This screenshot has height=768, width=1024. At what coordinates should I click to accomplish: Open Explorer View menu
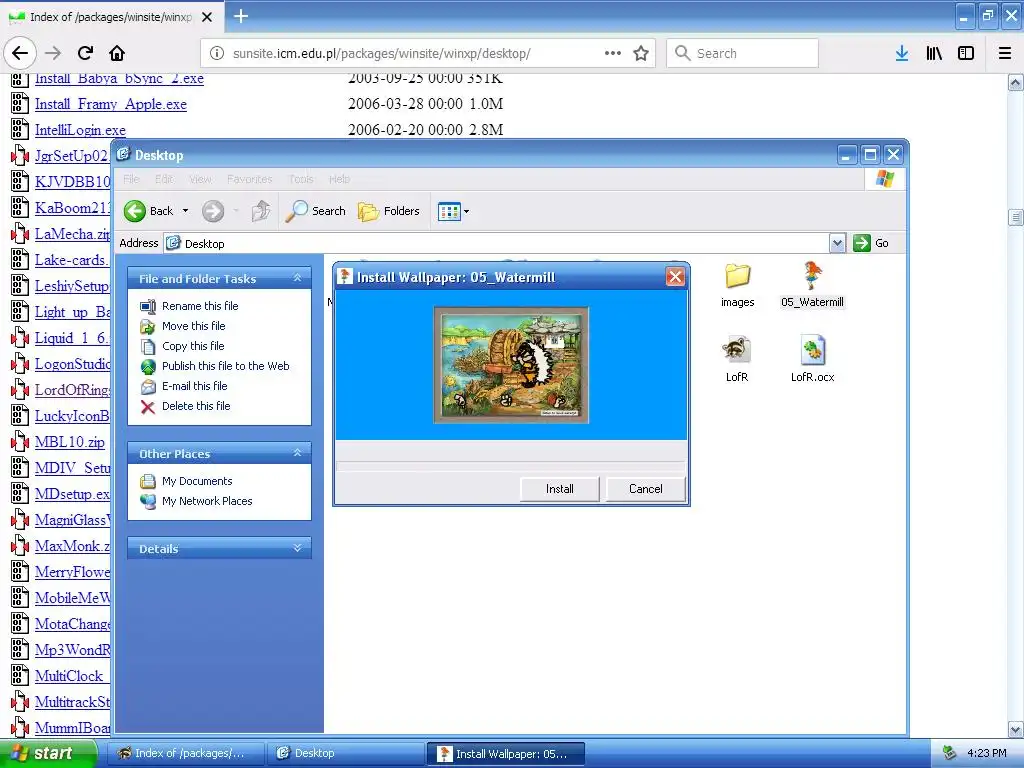tap(200, 179)
